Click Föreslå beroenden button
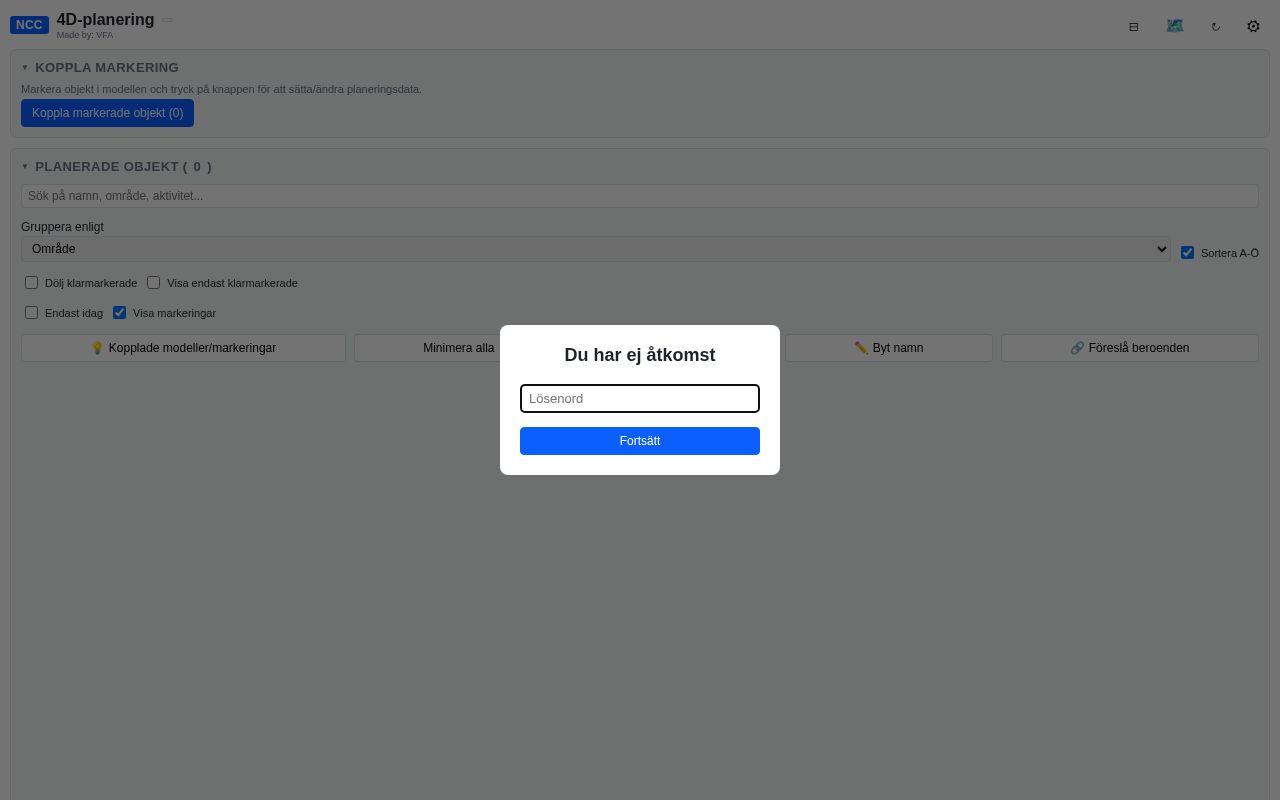Image resolution: width=1280 pixels, height=800 pixels. coord(1129,348)
